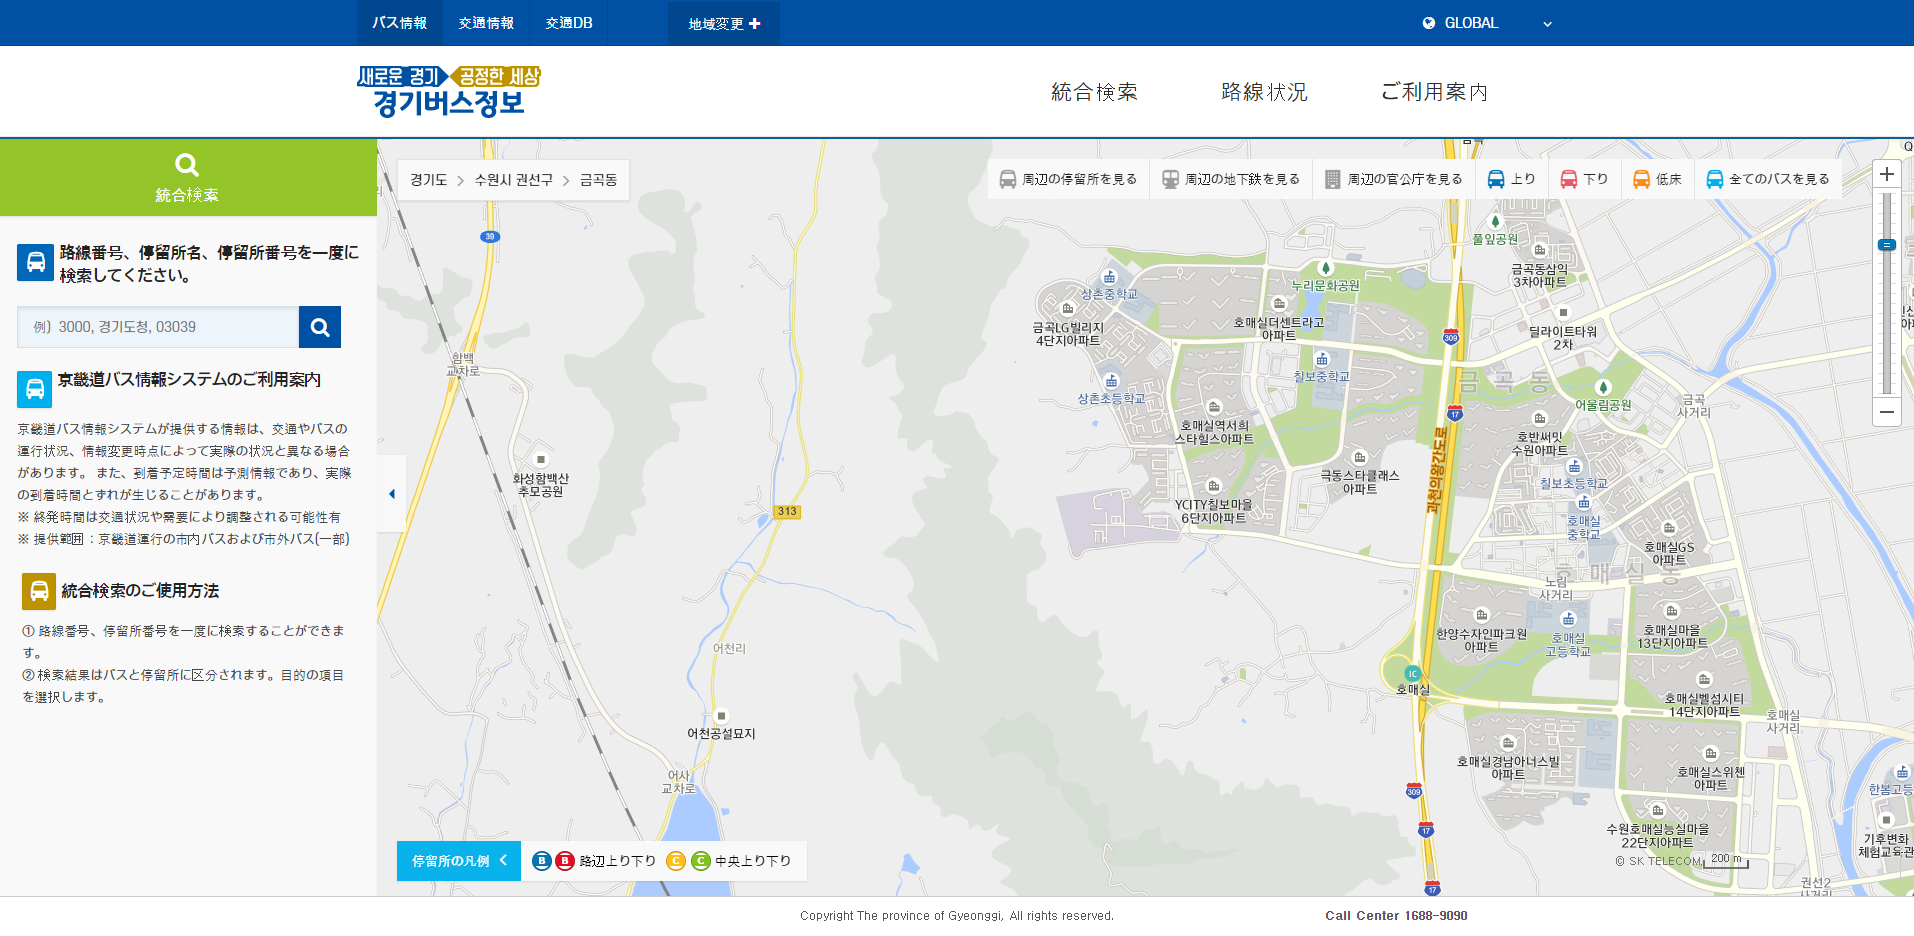Screen dimensions: 1914x936
Task: Toggle 上り bus filter
Action: (x=1511, y=179)
